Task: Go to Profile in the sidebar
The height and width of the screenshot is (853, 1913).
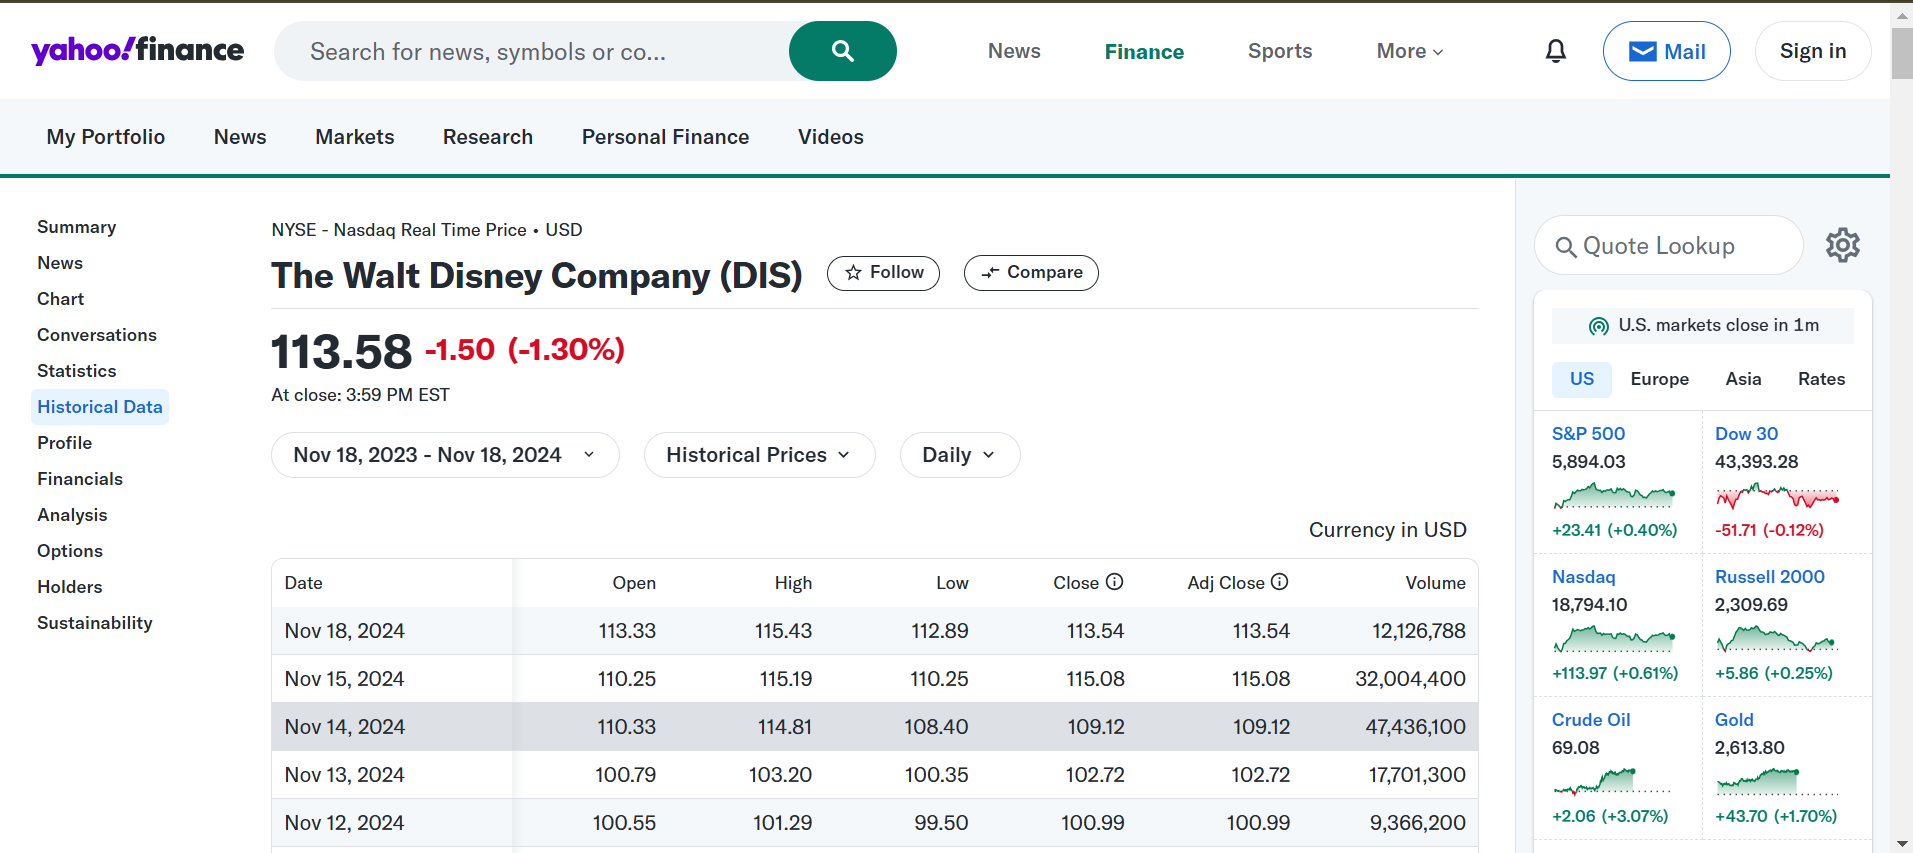Action: click(x=65, y=443)
